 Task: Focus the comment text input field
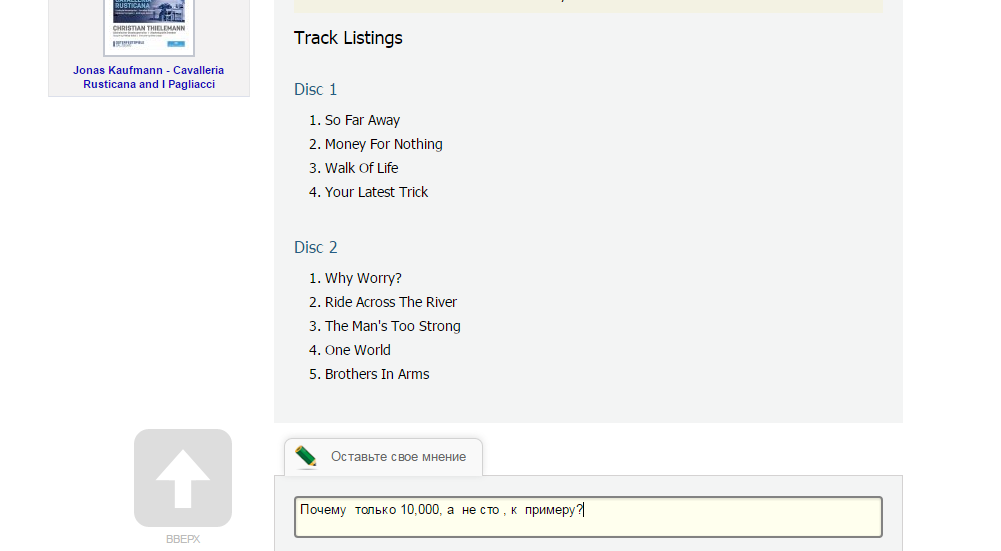click(588, 517)
